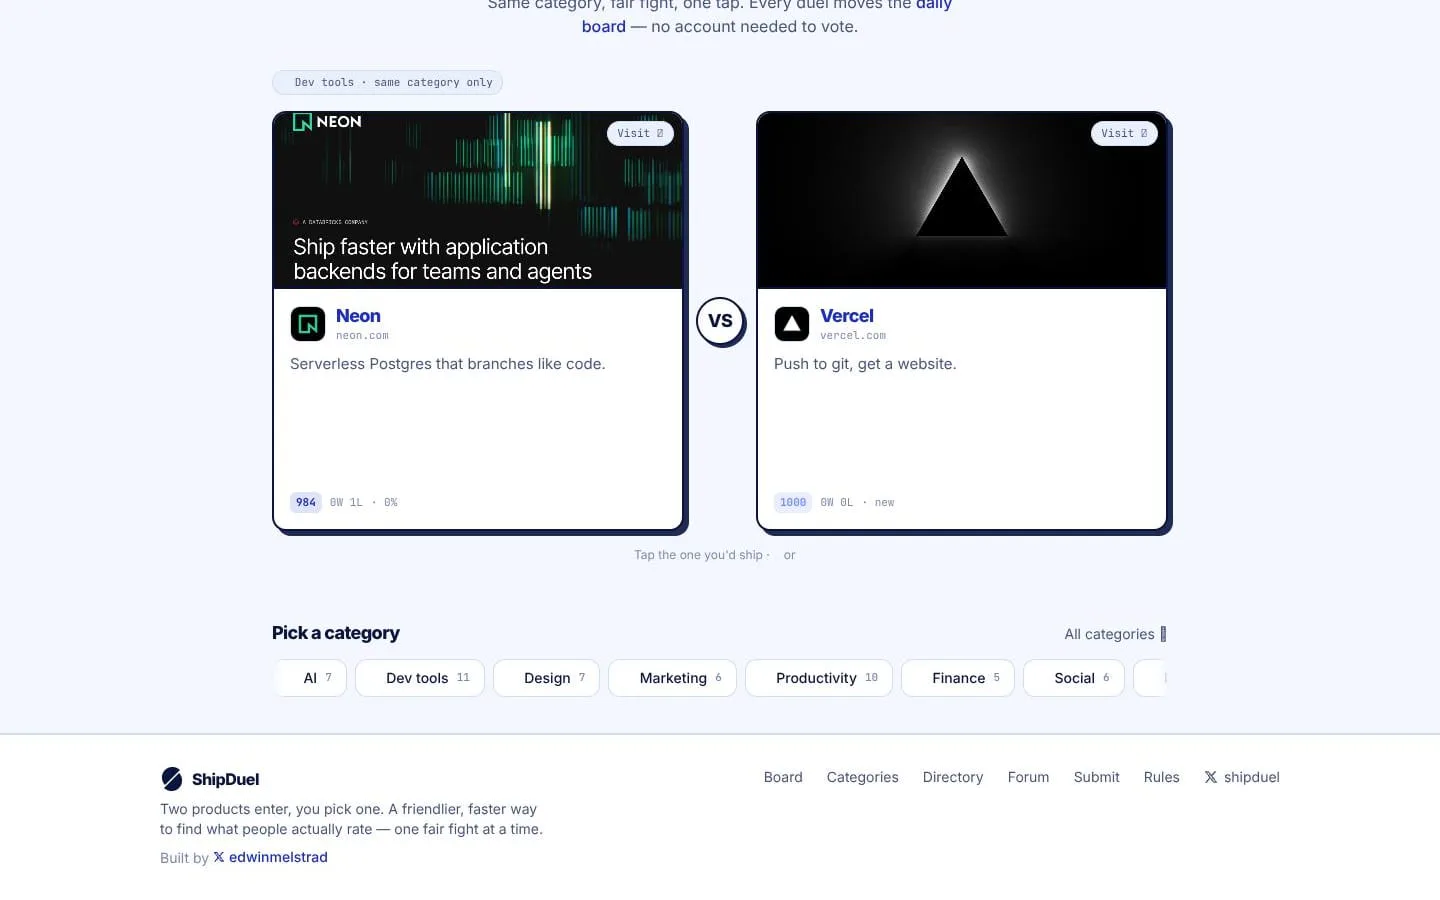This screenshot has height=900, width=1440.
Task: Open the X shipduel profile link
Action: click(x=1242, y=777)
